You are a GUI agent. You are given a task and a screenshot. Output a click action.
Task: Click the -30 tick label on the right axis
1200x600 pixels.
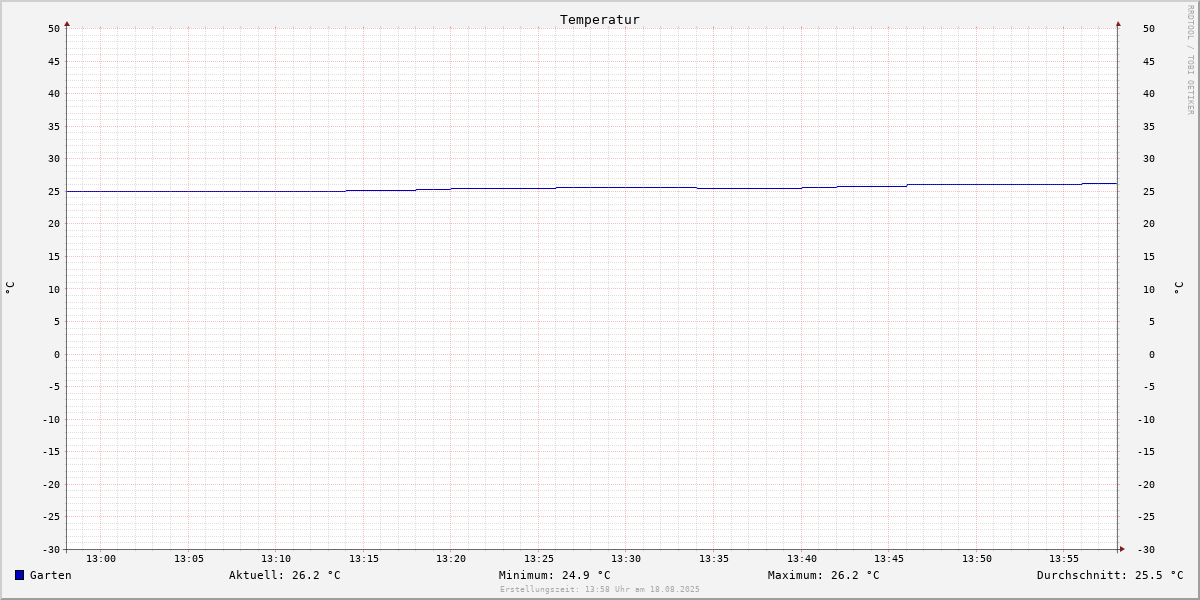click(1146, 549)
